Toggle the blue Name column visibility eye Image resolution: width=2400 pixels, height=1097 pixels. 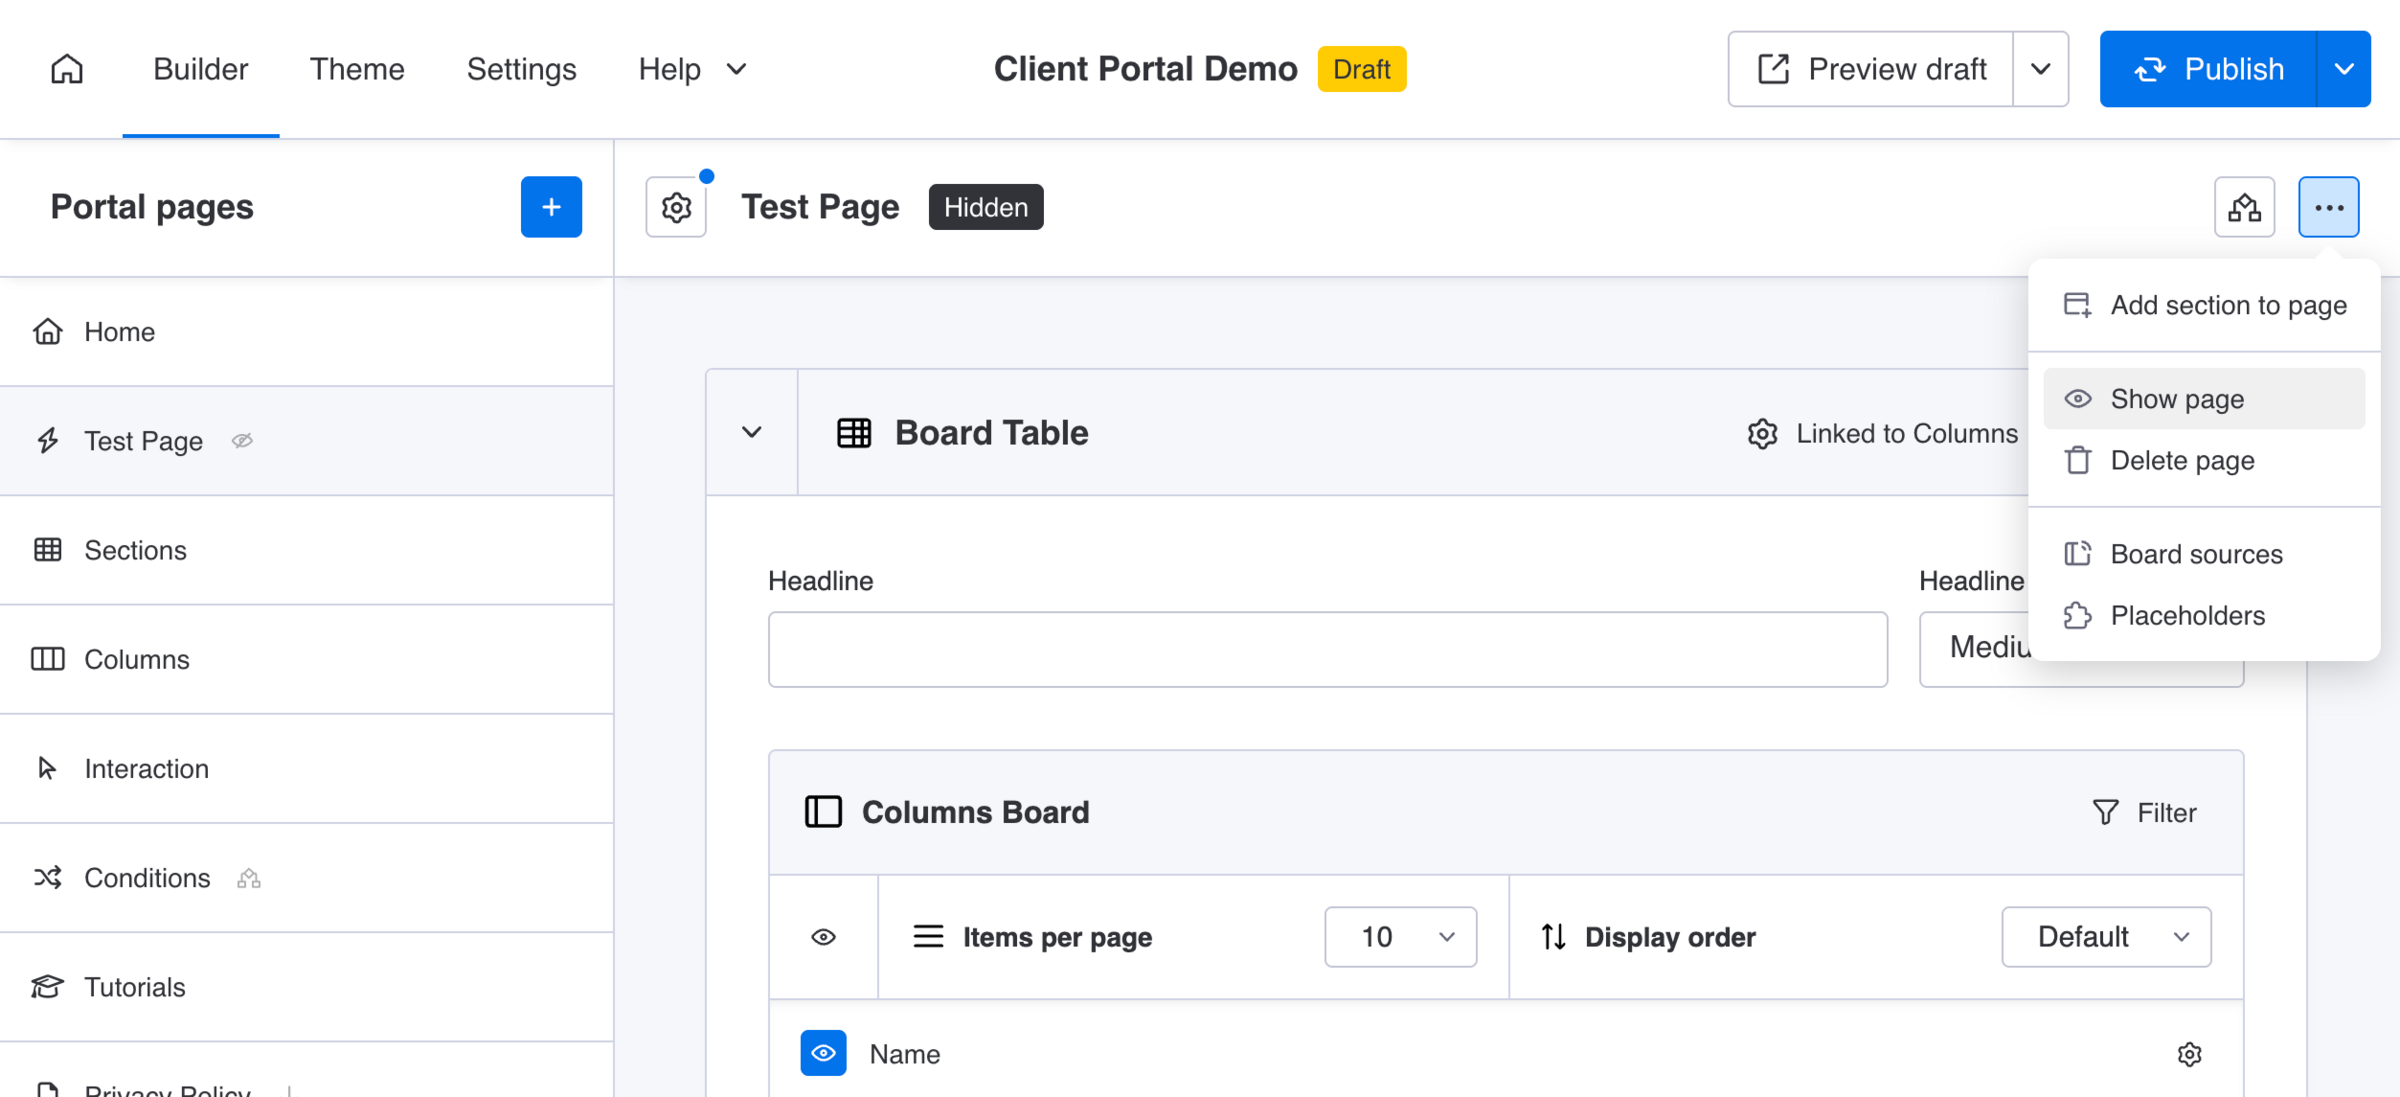pyautogui.click(x=823, y=1053)
